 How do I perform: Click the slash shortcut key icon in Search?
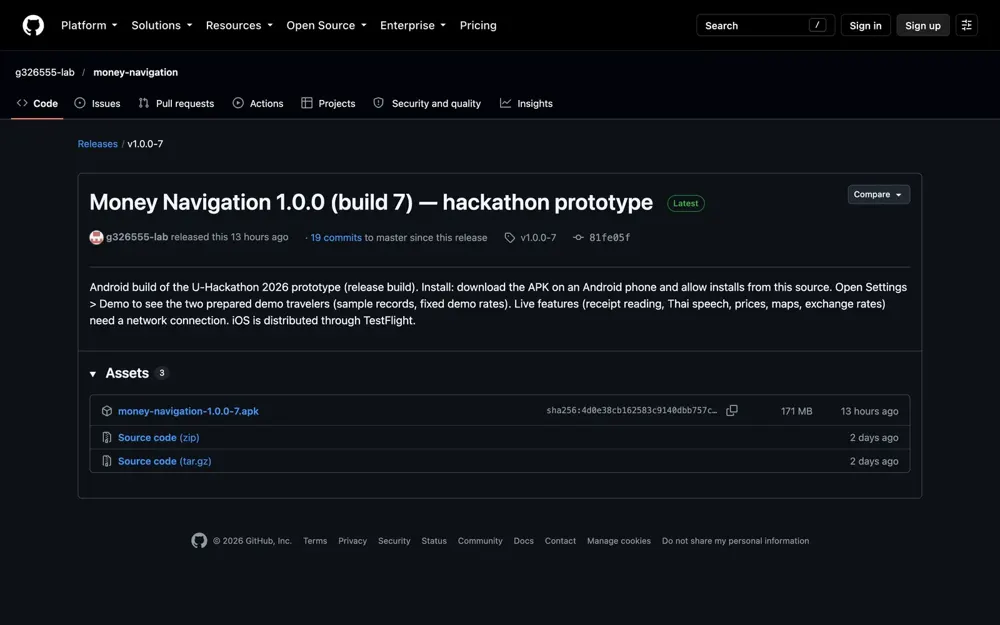(817, 25)
